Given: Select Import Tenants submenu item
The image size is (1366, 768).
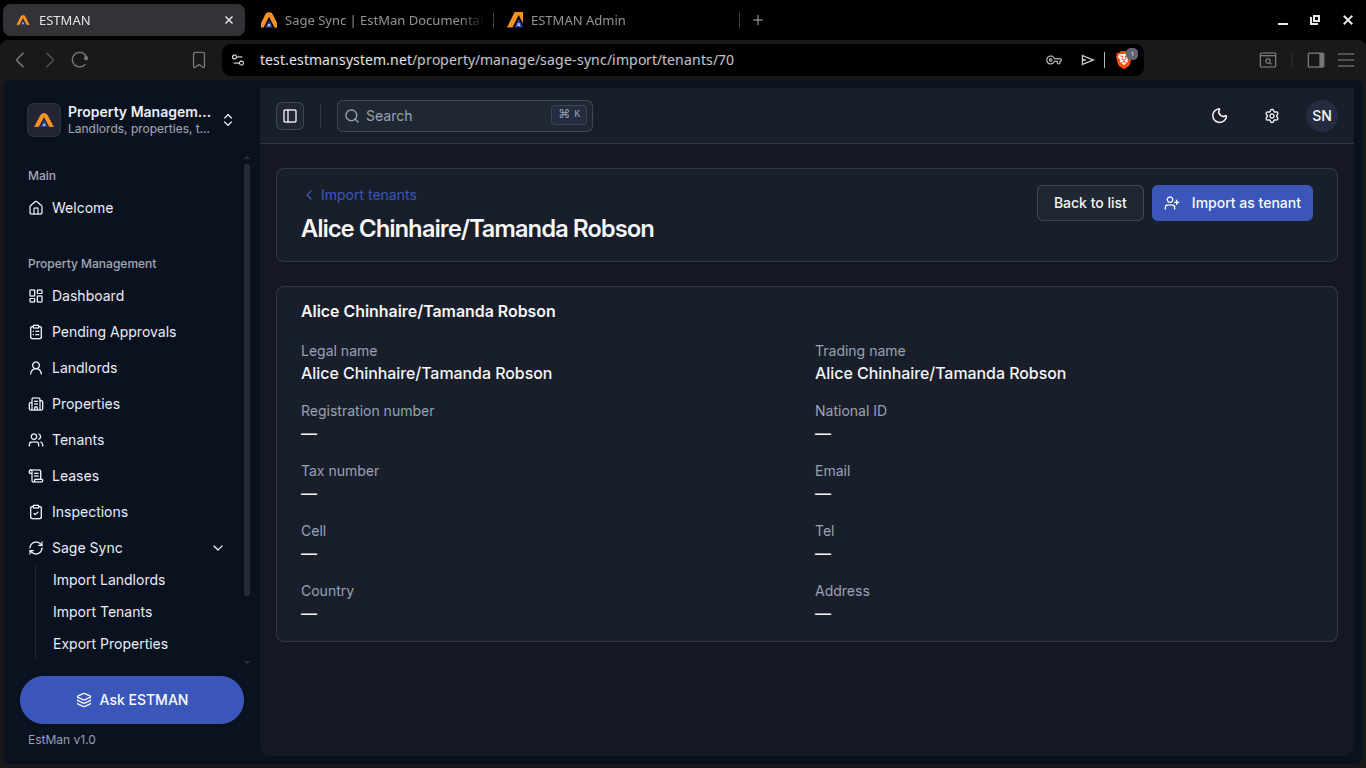Looking at the screenshot, I should 103,612.
